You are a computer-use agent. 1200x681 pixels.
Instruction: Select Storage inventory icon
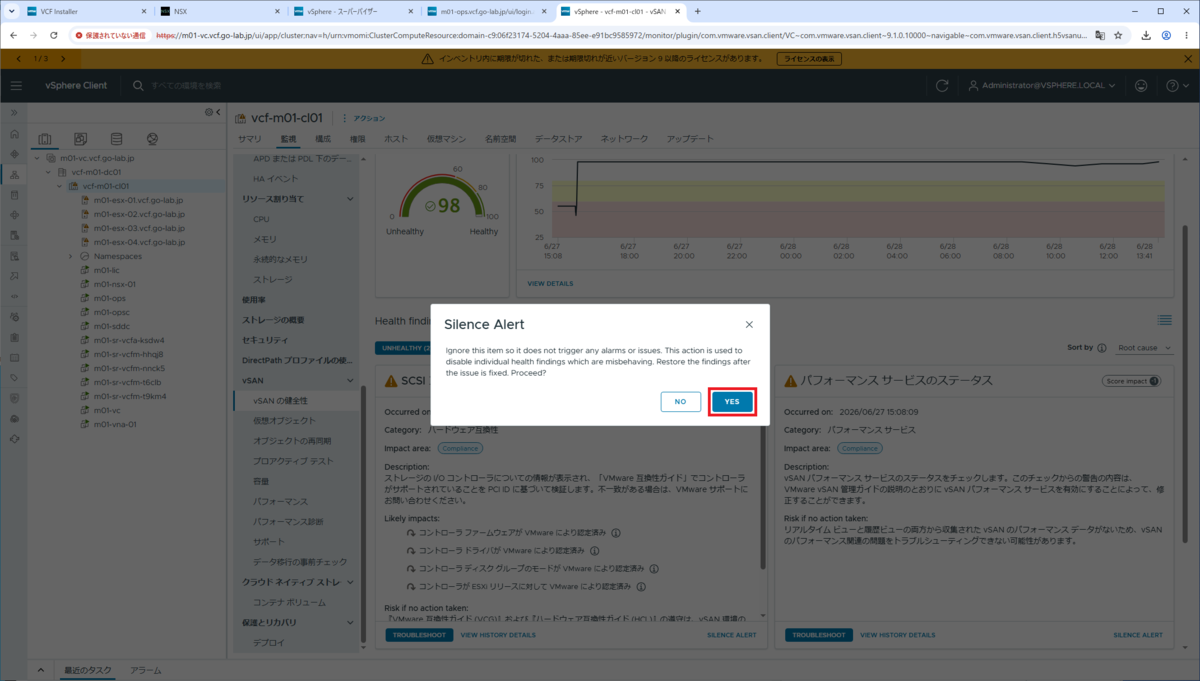116,139
